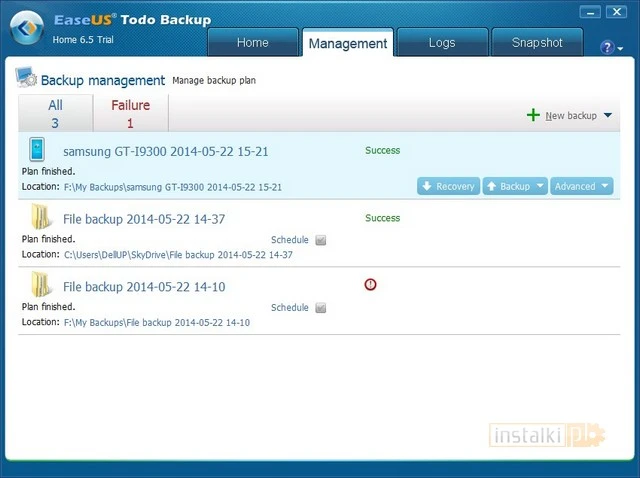Click the Backup management monitor icon
Screen dimensions: 640x478
(x=26, y=77)
